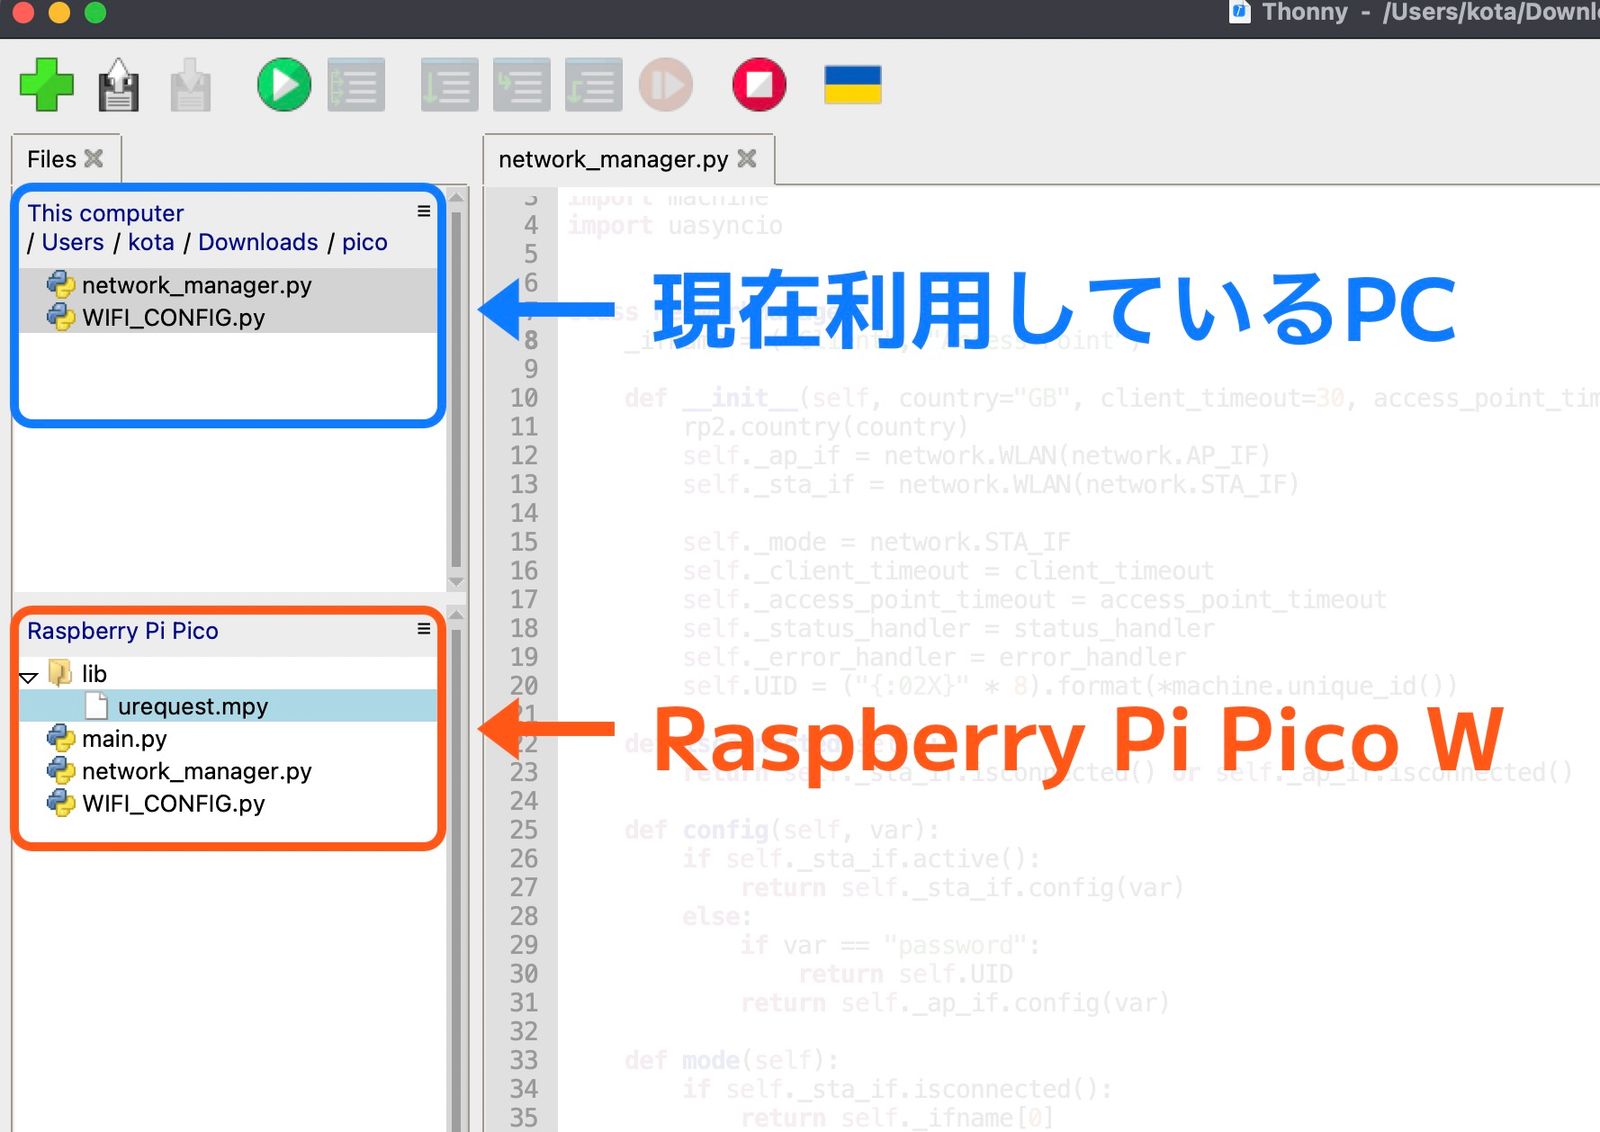Switch to the network_manager.py editor tab
Viewport: 1600px width, 1132px height.
613,158
